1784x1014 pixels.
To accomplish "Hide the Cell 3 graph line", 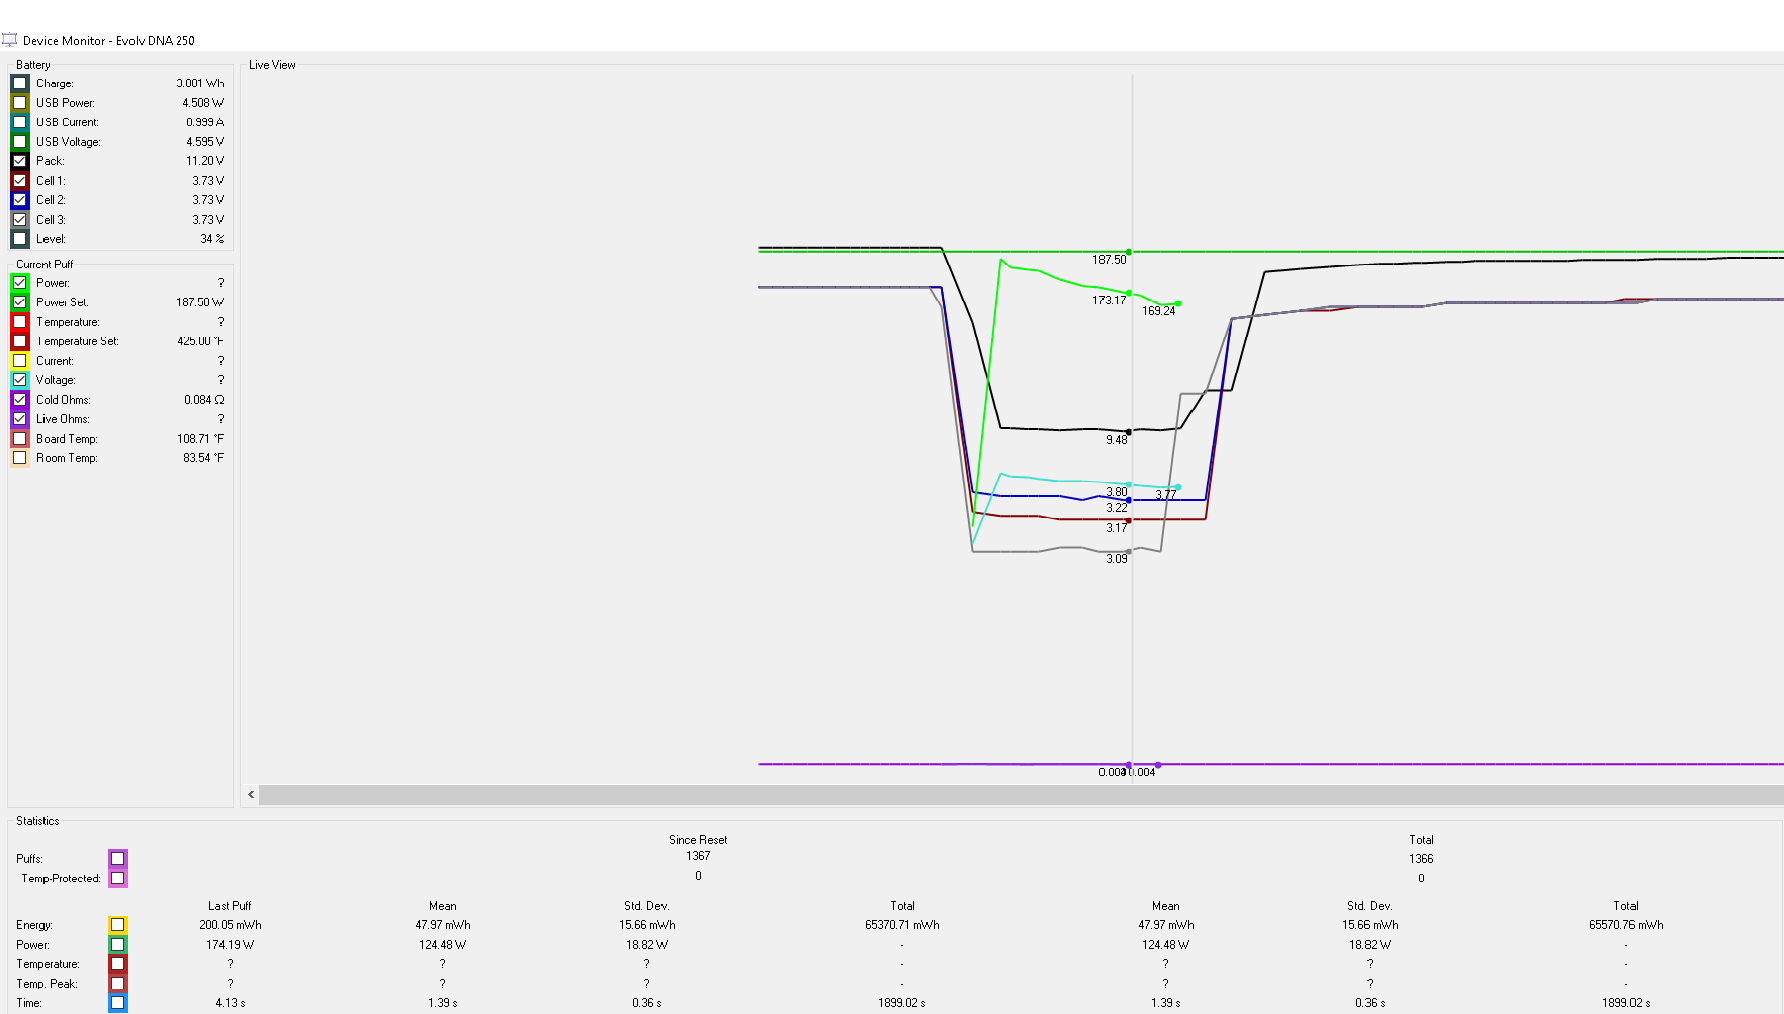I will point(20,220).
